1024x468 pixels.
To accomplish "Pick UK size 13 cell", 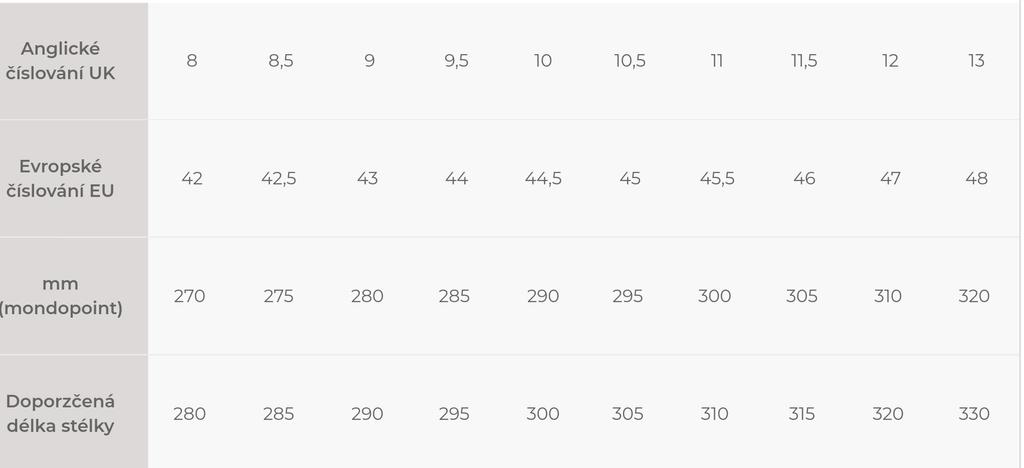I will pyautogui.click(x=976, y=61).
